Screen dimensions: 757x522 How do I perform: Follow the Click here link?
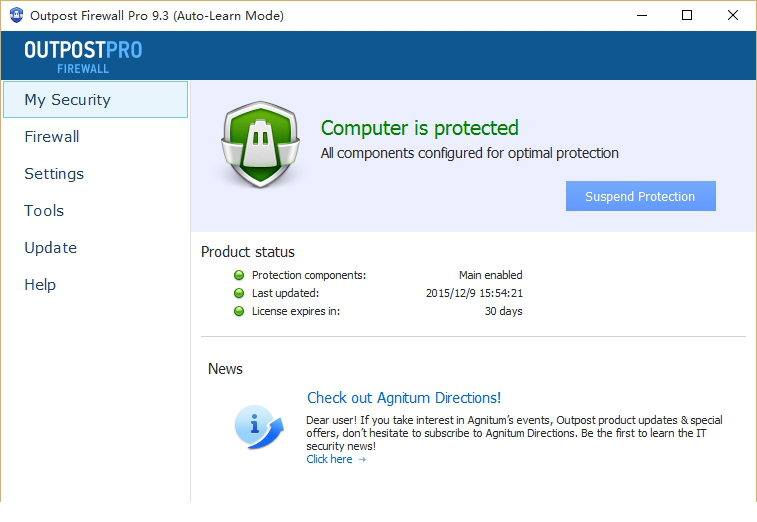click(x=329, y=459)
